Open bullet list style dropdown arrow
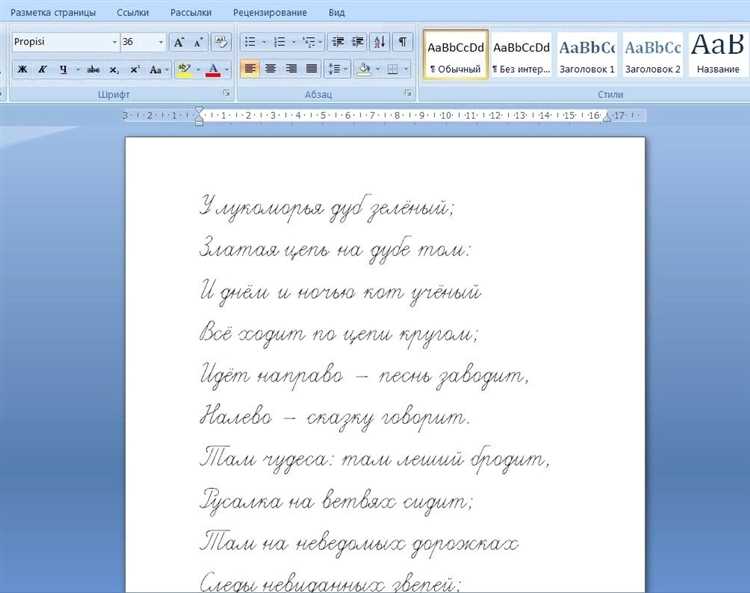 pyautogui.click(x=264, y=43)
